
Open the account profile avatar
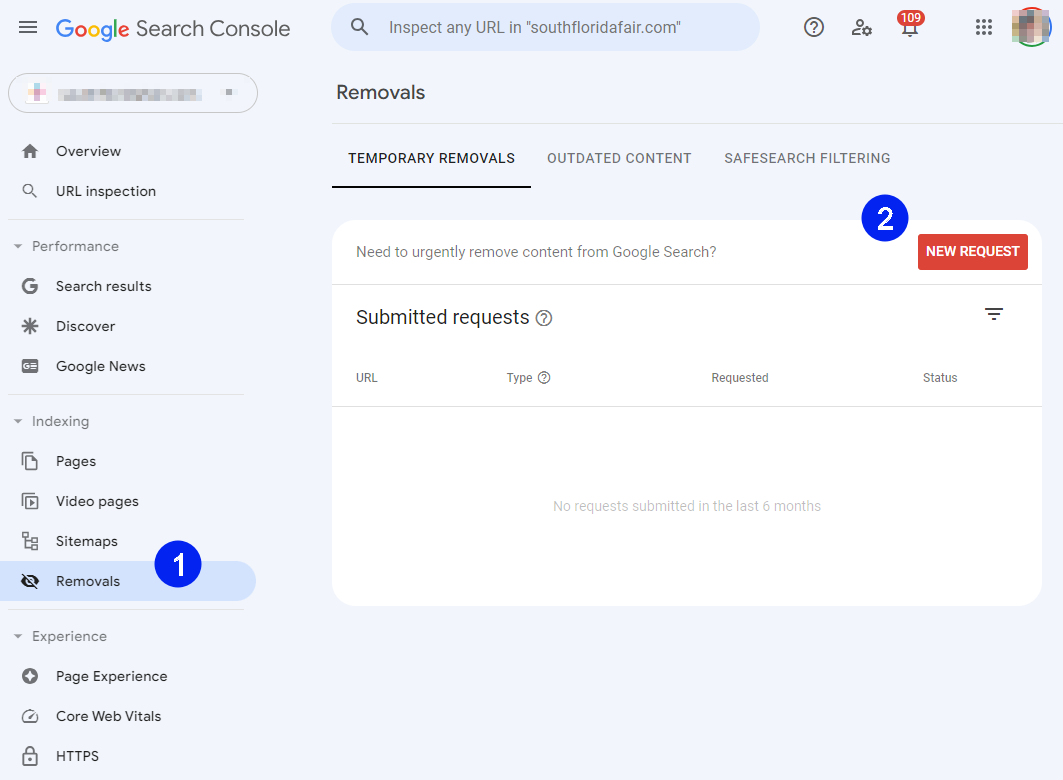click(1030, 27)
